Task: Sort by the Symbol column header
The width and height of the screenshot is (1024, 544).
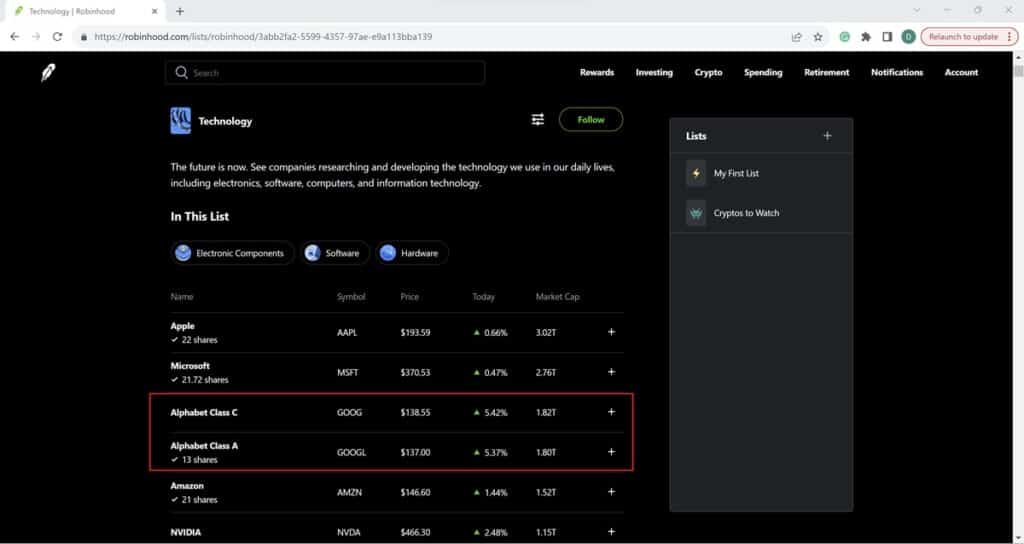Action: tap(351, 296)
